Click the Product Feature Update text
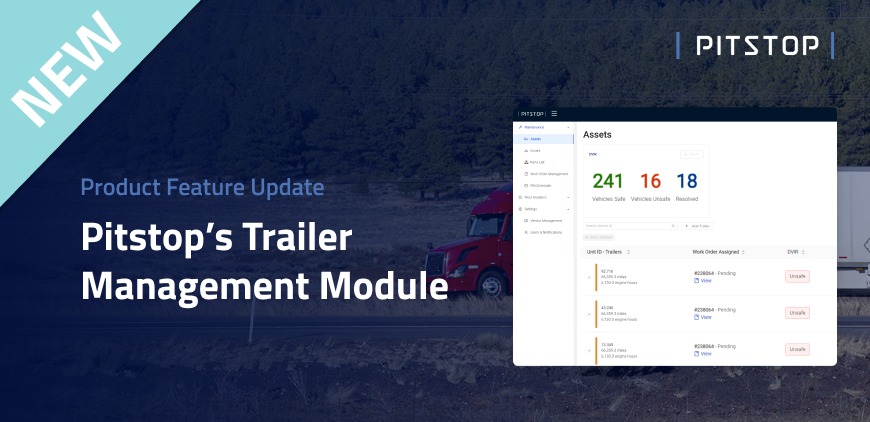This screenshot has width=870, height=422. click(x=203, y=187)
